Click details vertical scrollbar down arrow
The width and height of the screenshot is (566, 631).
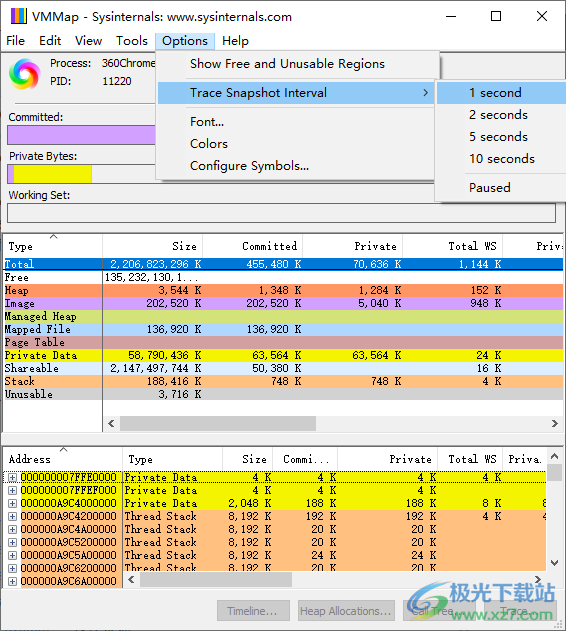coord(554,563)
